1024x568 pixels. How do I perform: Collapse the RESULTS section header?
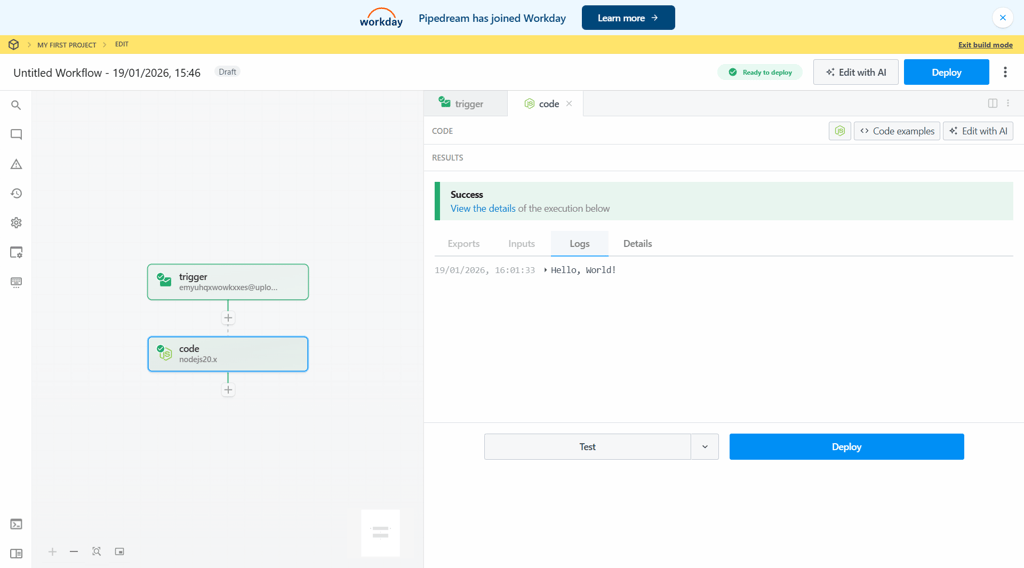click(x=447, y=158)
